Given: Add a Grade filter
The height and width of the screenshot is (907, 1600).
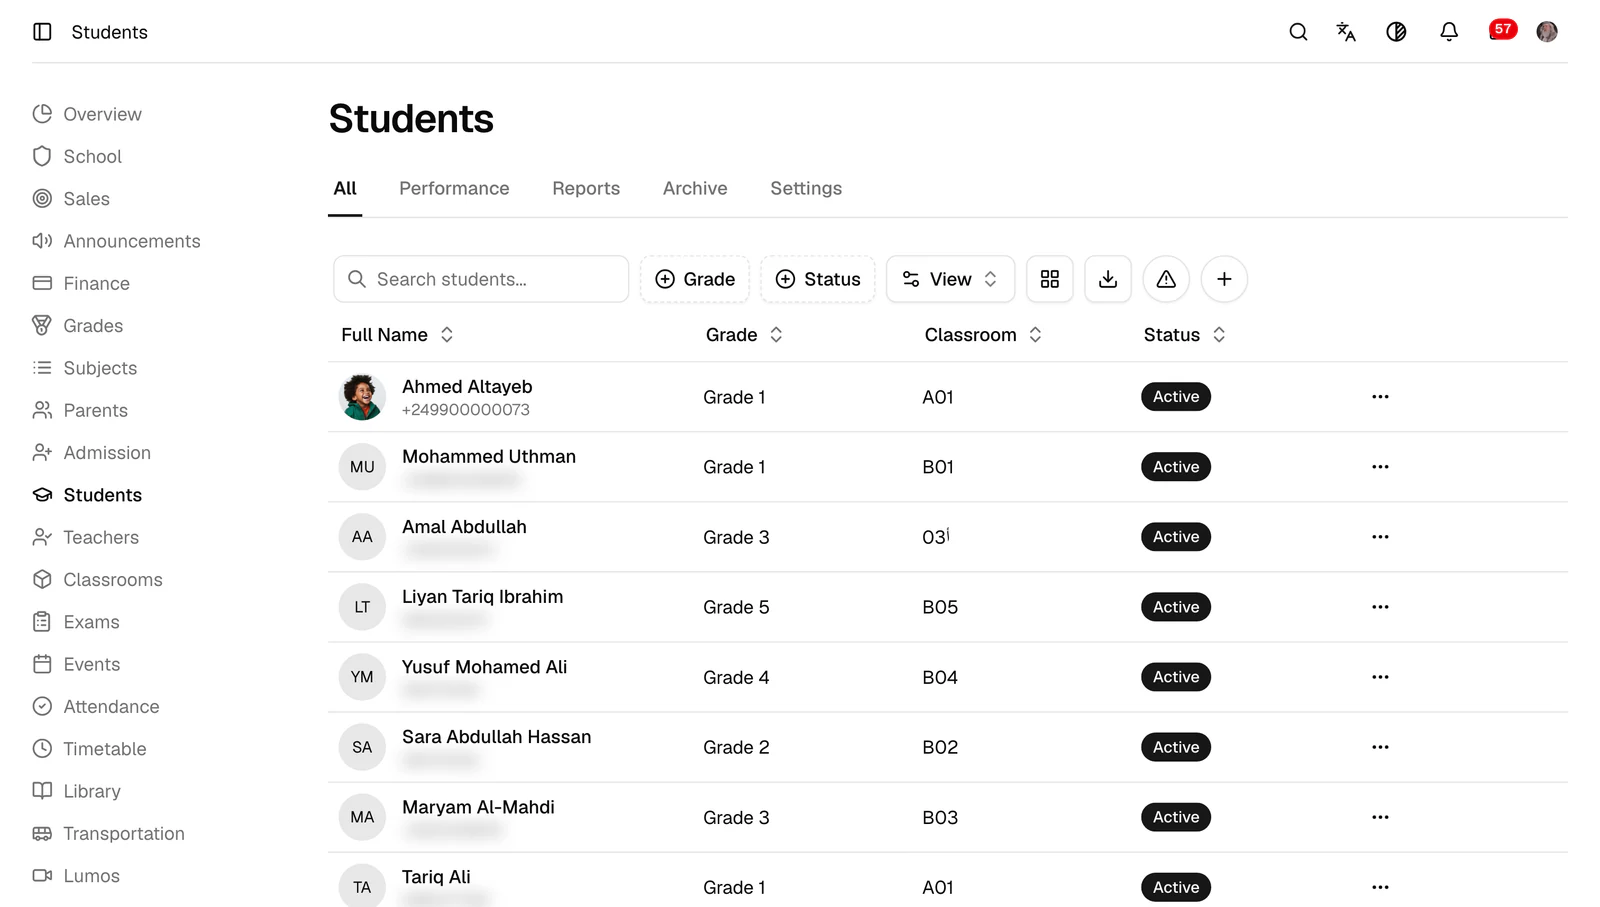Looking at the screenshot, I should [x=695, y=279].
